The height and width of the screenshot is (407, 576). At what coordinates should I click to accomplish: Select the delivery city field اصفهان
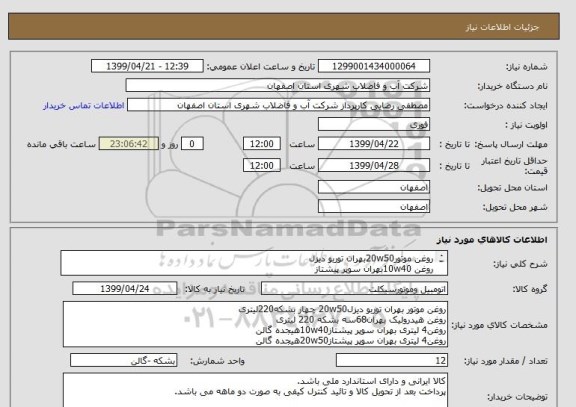pyautogui.click(x=374, y=206)
